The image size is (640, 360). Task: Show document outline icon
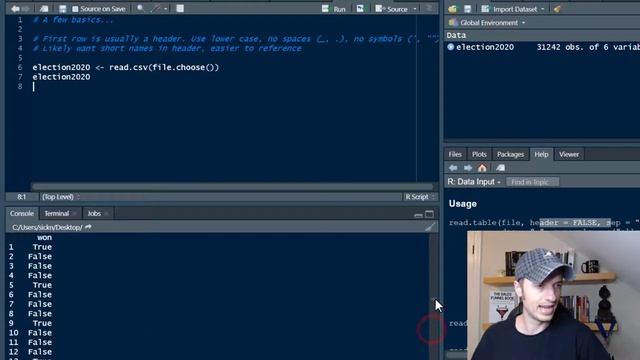pyautogui.click(x=429, y=9)
